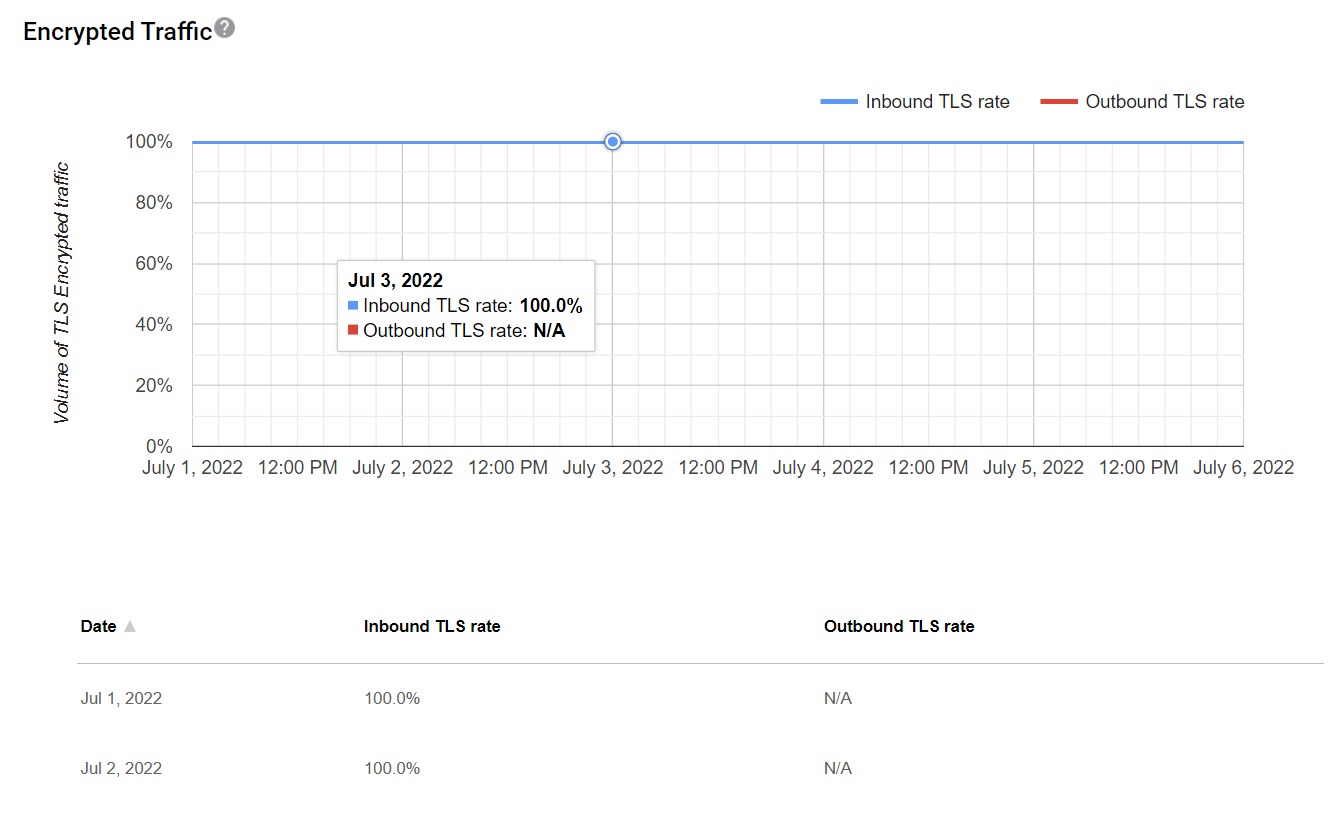Toggle Outbound TLS rate legend entry
Viewport: 1343px width, 821px height.
[1164, 102]
